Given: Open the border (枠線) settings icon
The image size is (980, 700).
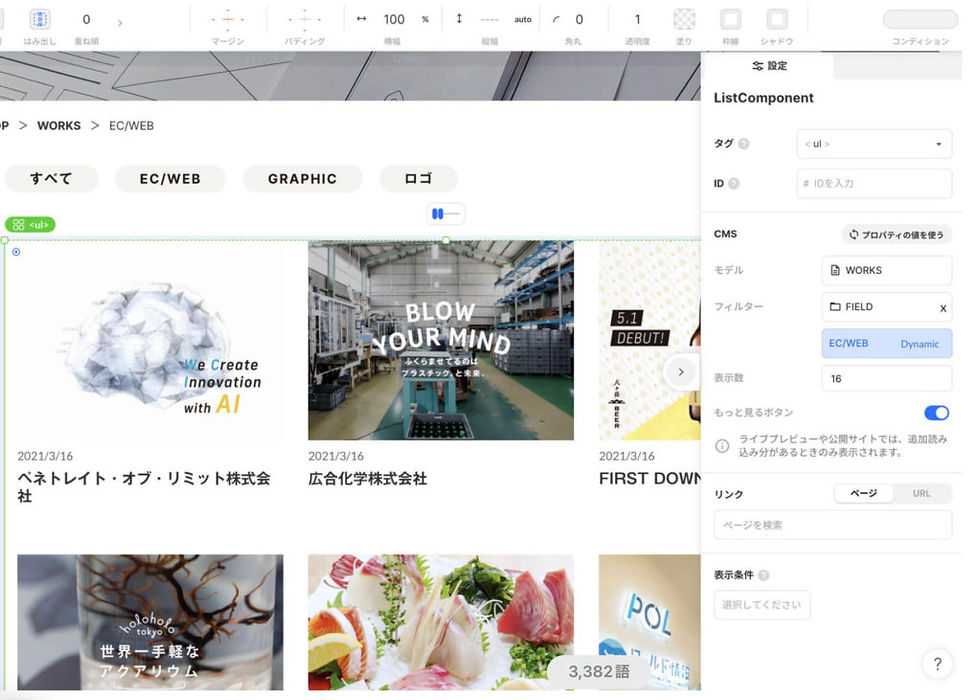Looking at the screenshot, I should 730,19.
